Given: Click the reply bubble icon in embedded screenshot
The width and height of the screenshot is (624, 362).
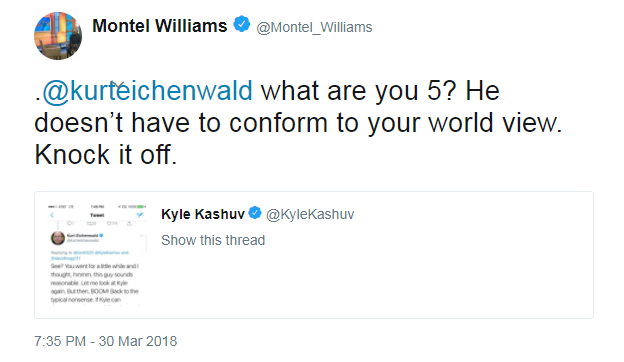Looking at the screenshot, I should pyautogui.click(x=69, y=223).
